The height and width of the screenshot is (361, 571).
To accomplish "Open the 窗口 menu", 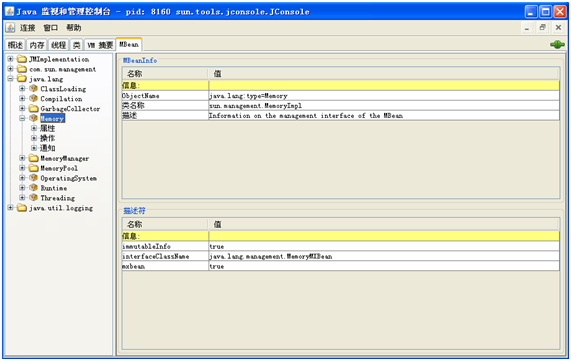I will point(51,28).
